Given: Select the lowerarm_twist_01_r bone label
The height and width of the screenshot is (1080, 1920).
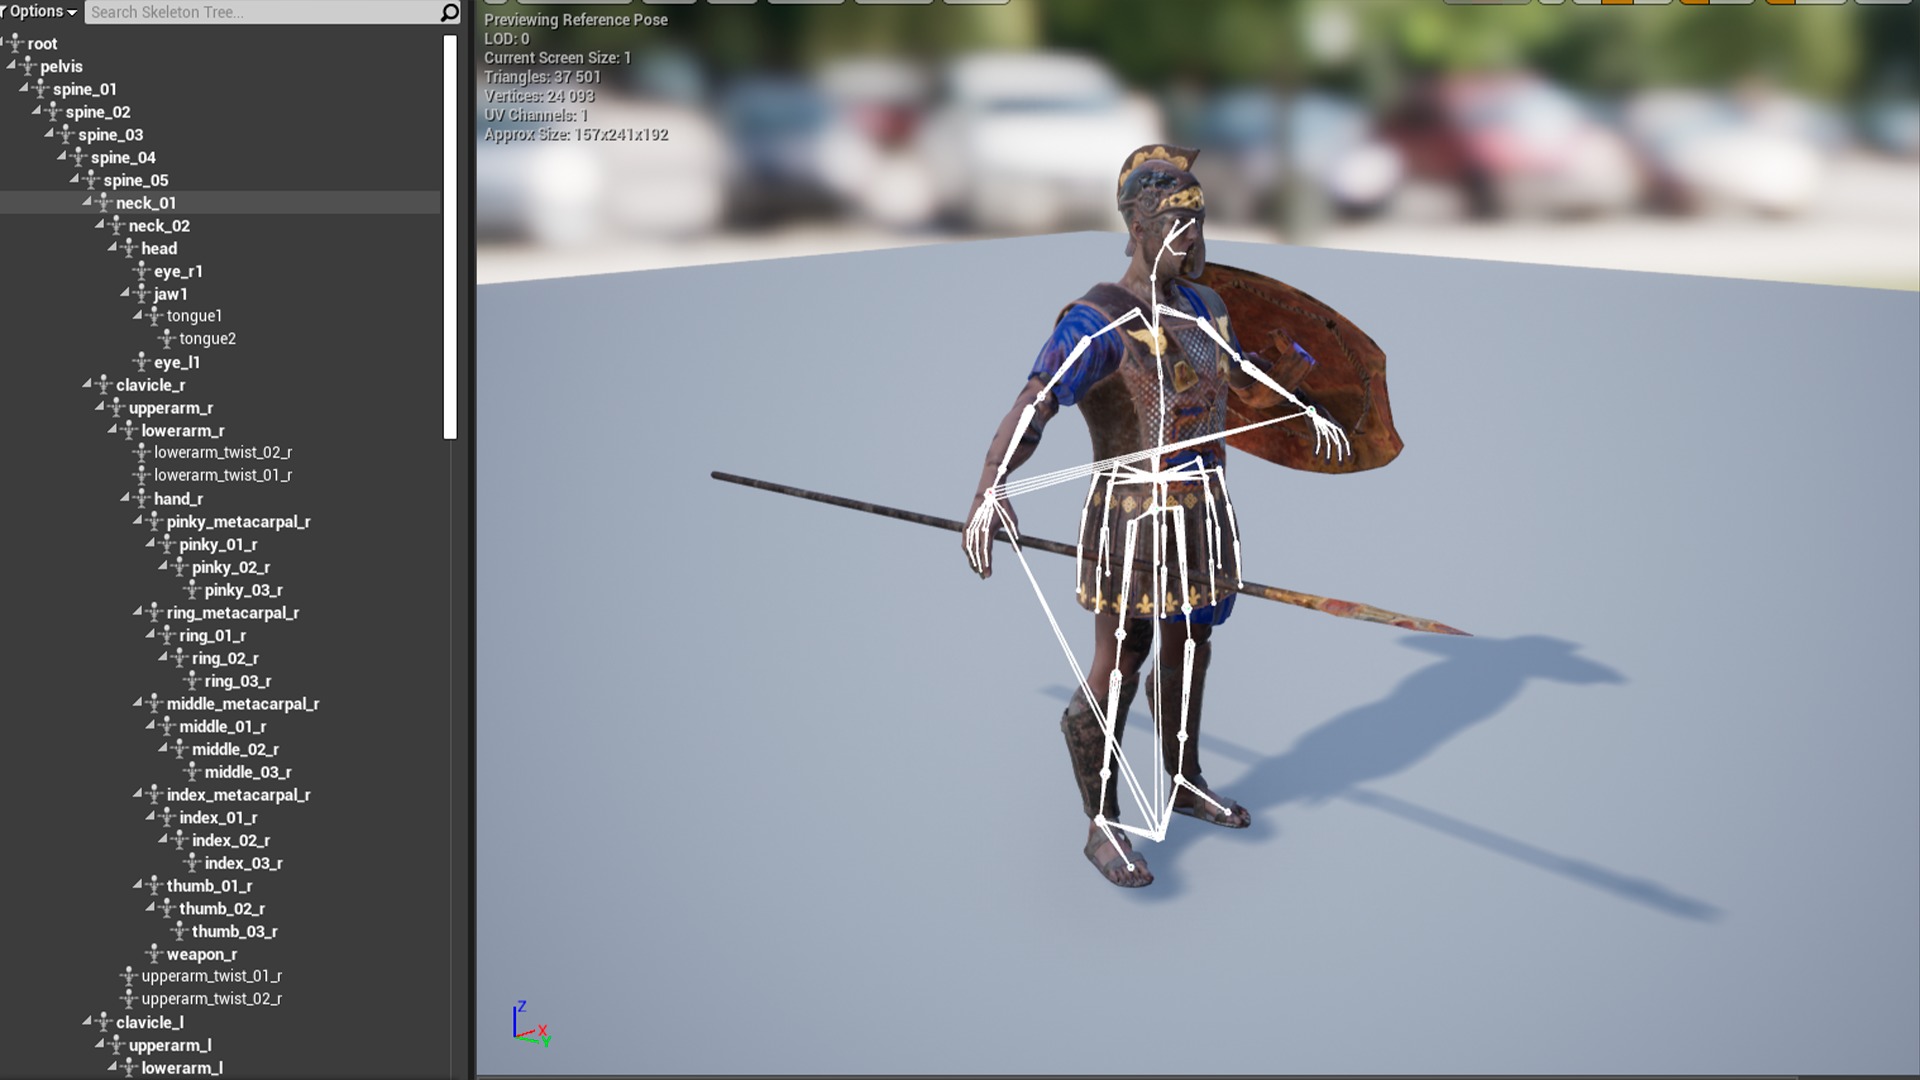Looking at the screenshot, I should (223, 476).
